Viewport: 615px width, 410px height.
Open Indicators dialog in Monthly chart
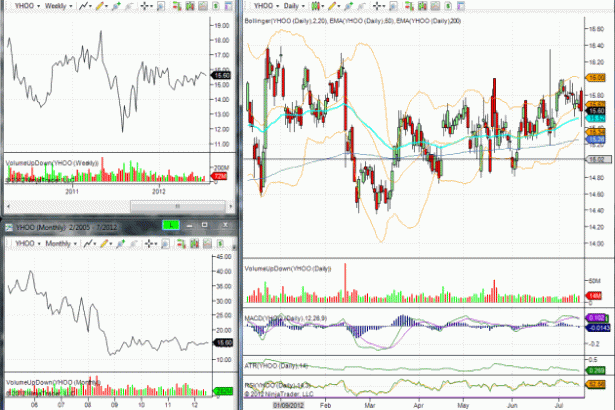(x=207, y=244)
